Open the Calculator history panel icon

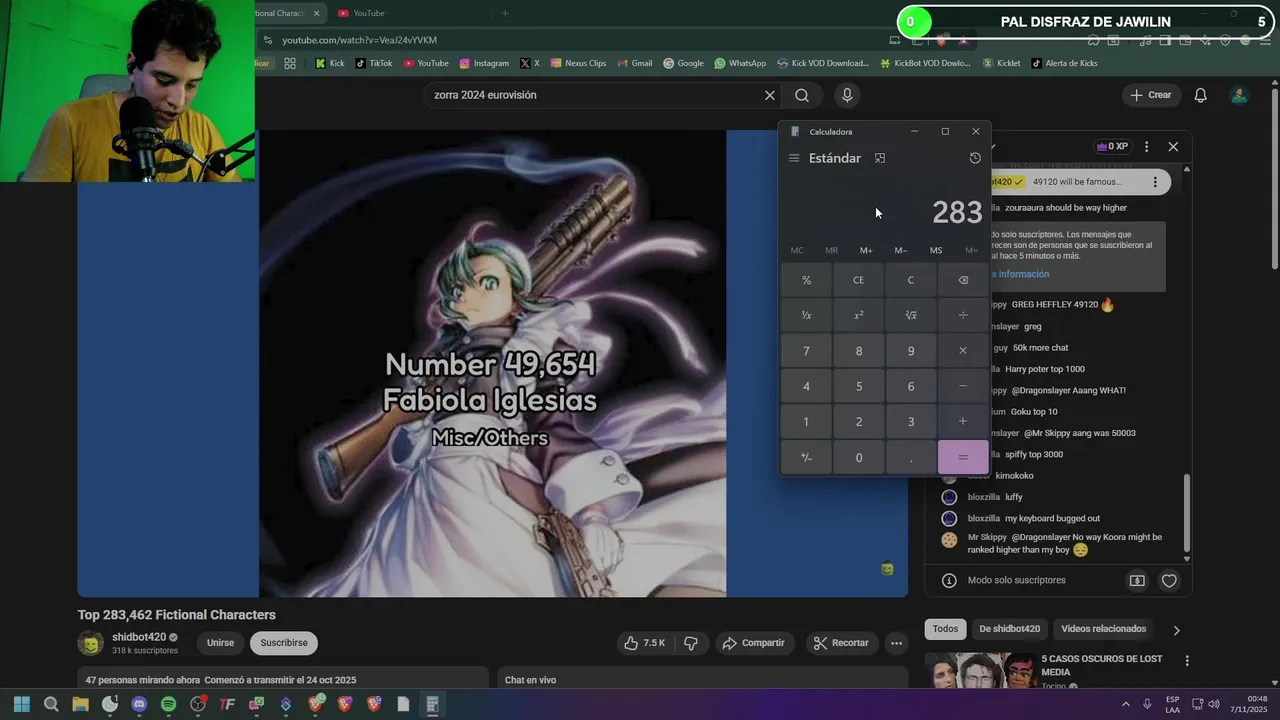[975, 158]
